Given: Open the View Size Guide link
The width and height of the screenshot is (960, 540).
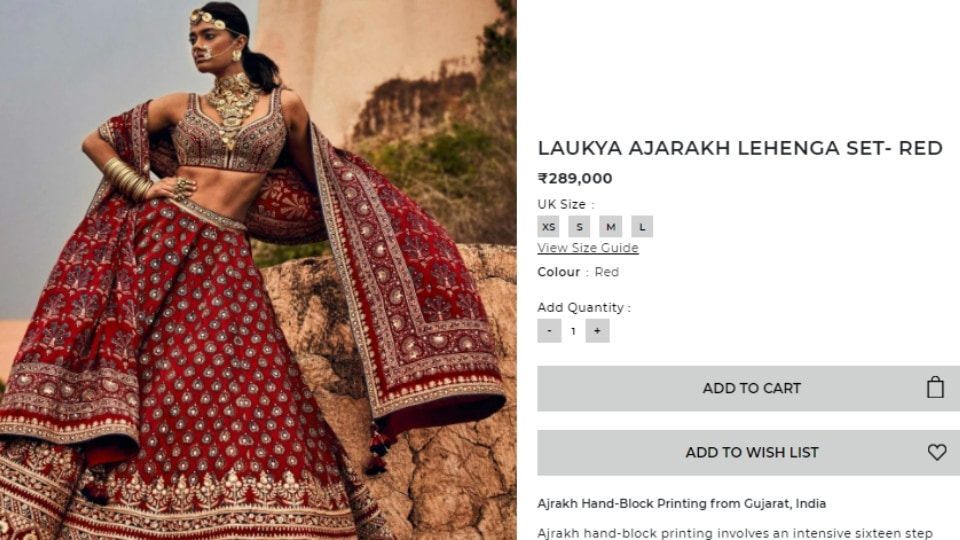Looking at the screenshot, I should 588,248.
